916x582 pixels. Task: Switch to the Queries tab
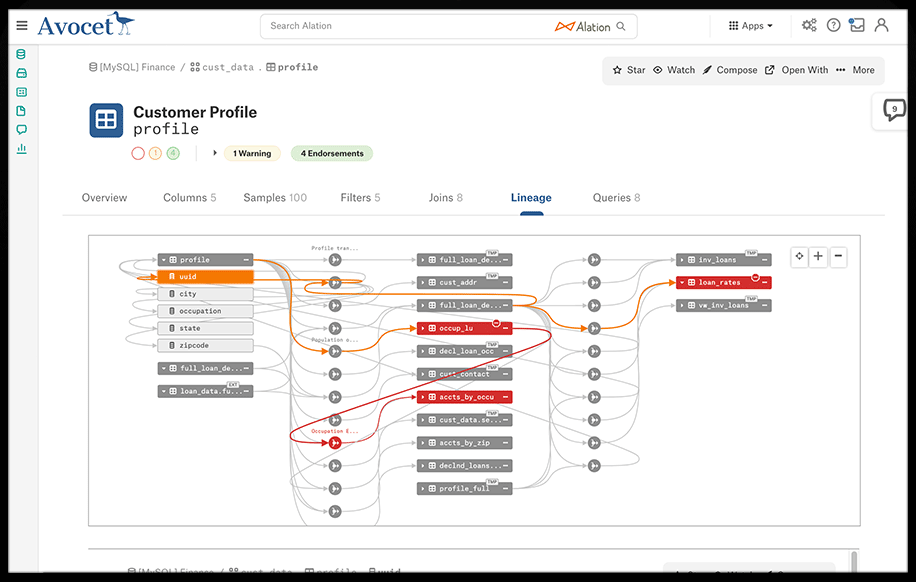[616, 198]
